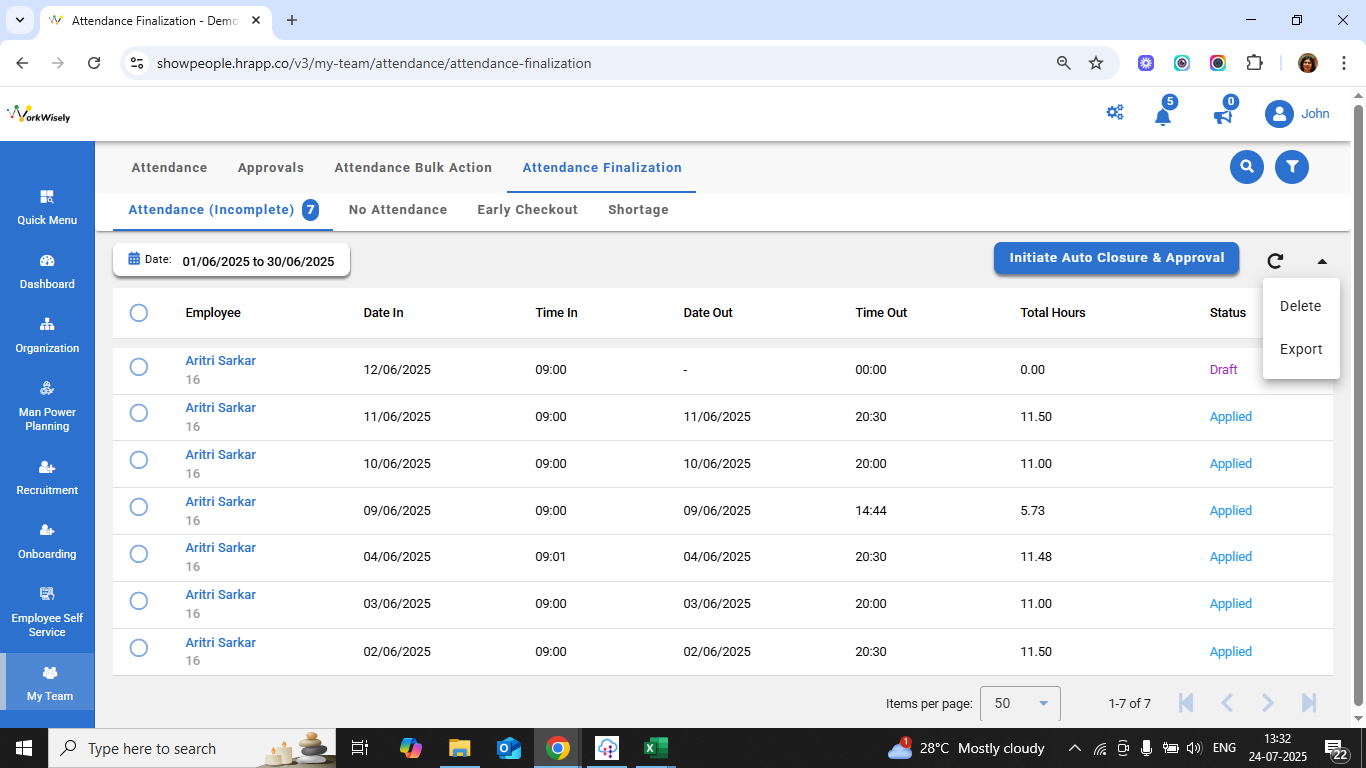Image resolution: width=1366 pixels, height=768 pixels.
Task: Toggle the select-all checkbox in table header
Action: 139,313
